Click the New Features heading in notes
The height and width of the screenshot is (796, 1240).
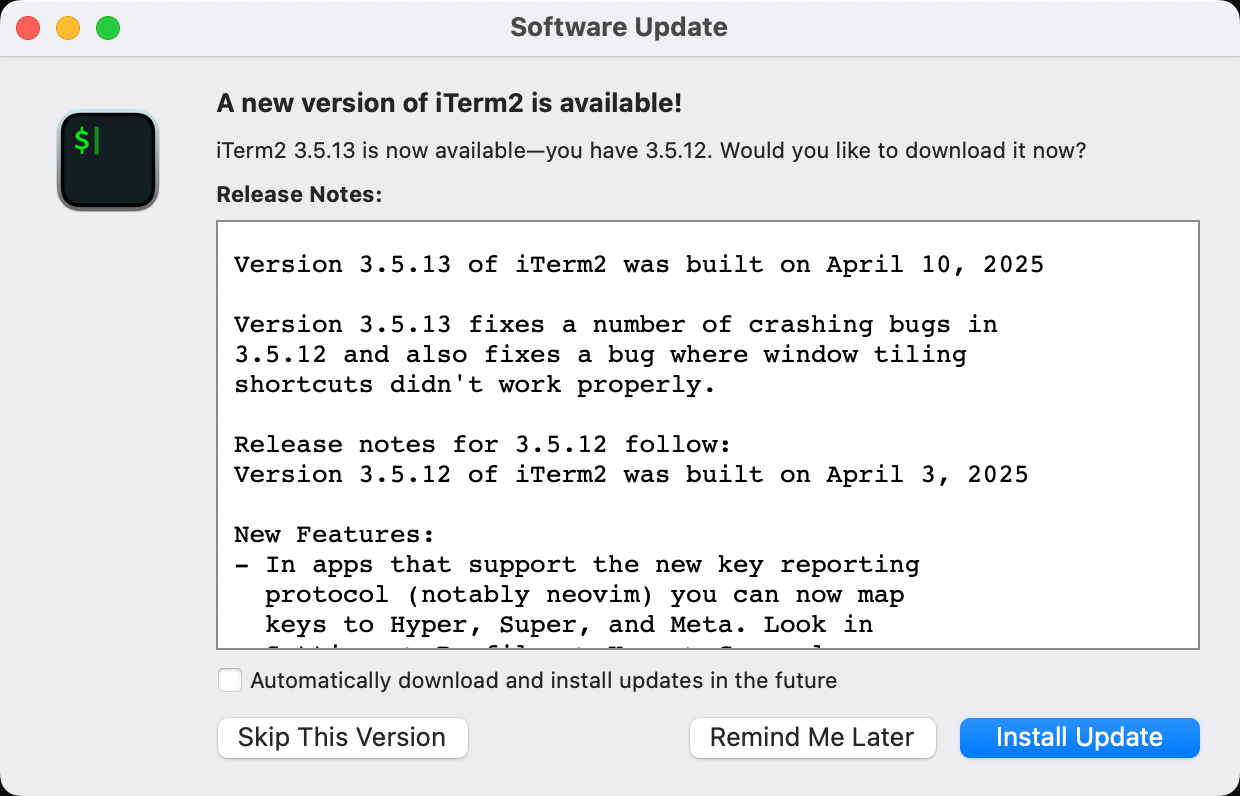pyautogui.click(x=334, y=535)
